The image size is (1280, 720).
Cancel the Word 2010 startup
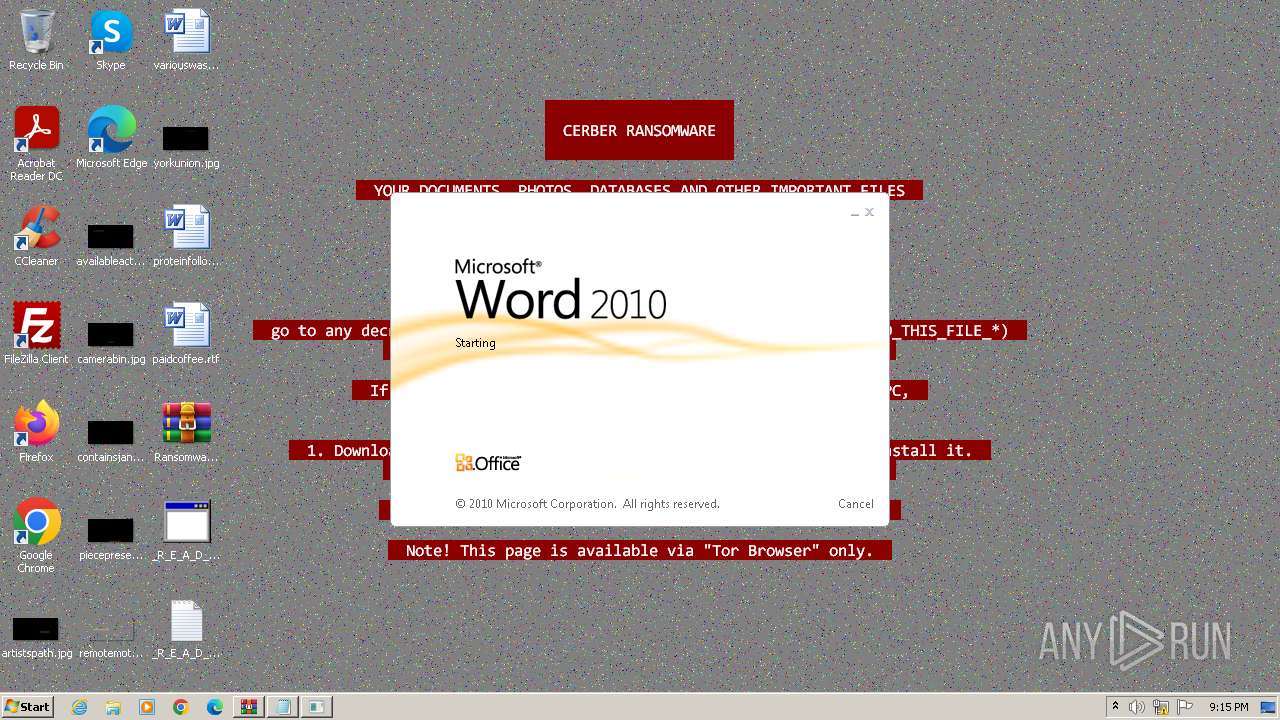[x=855, y=504]
